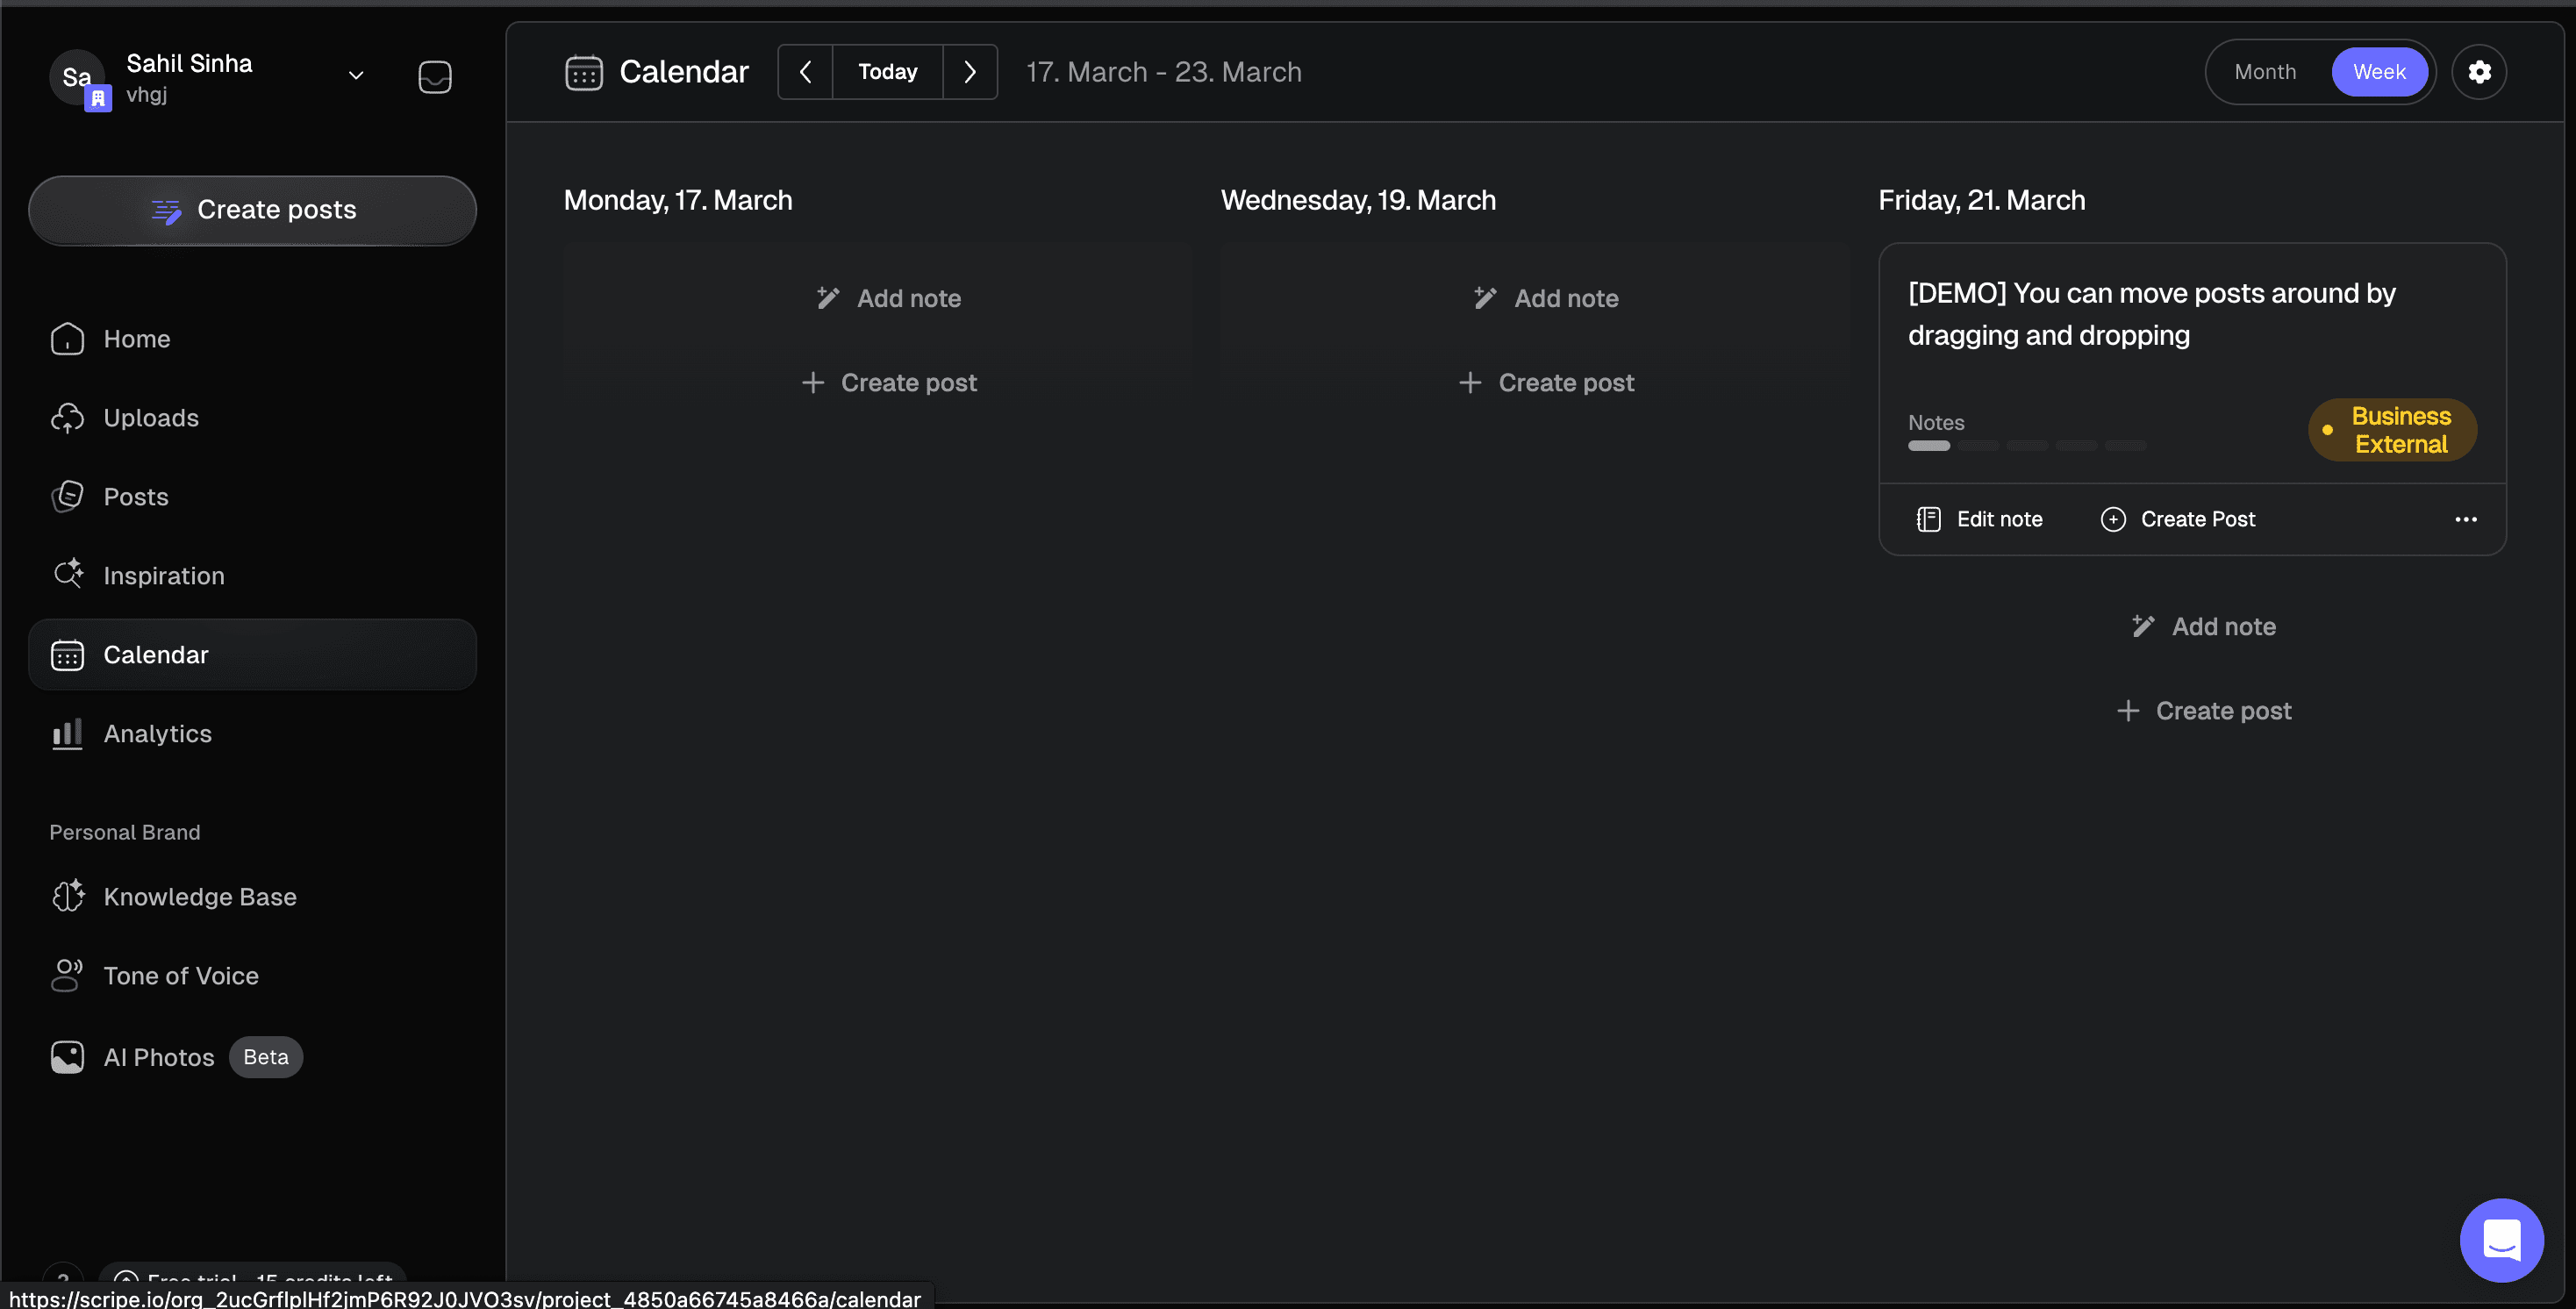The image size is (2576, 1309).
Task: Go to the previous week
Action: pos(805,72)
